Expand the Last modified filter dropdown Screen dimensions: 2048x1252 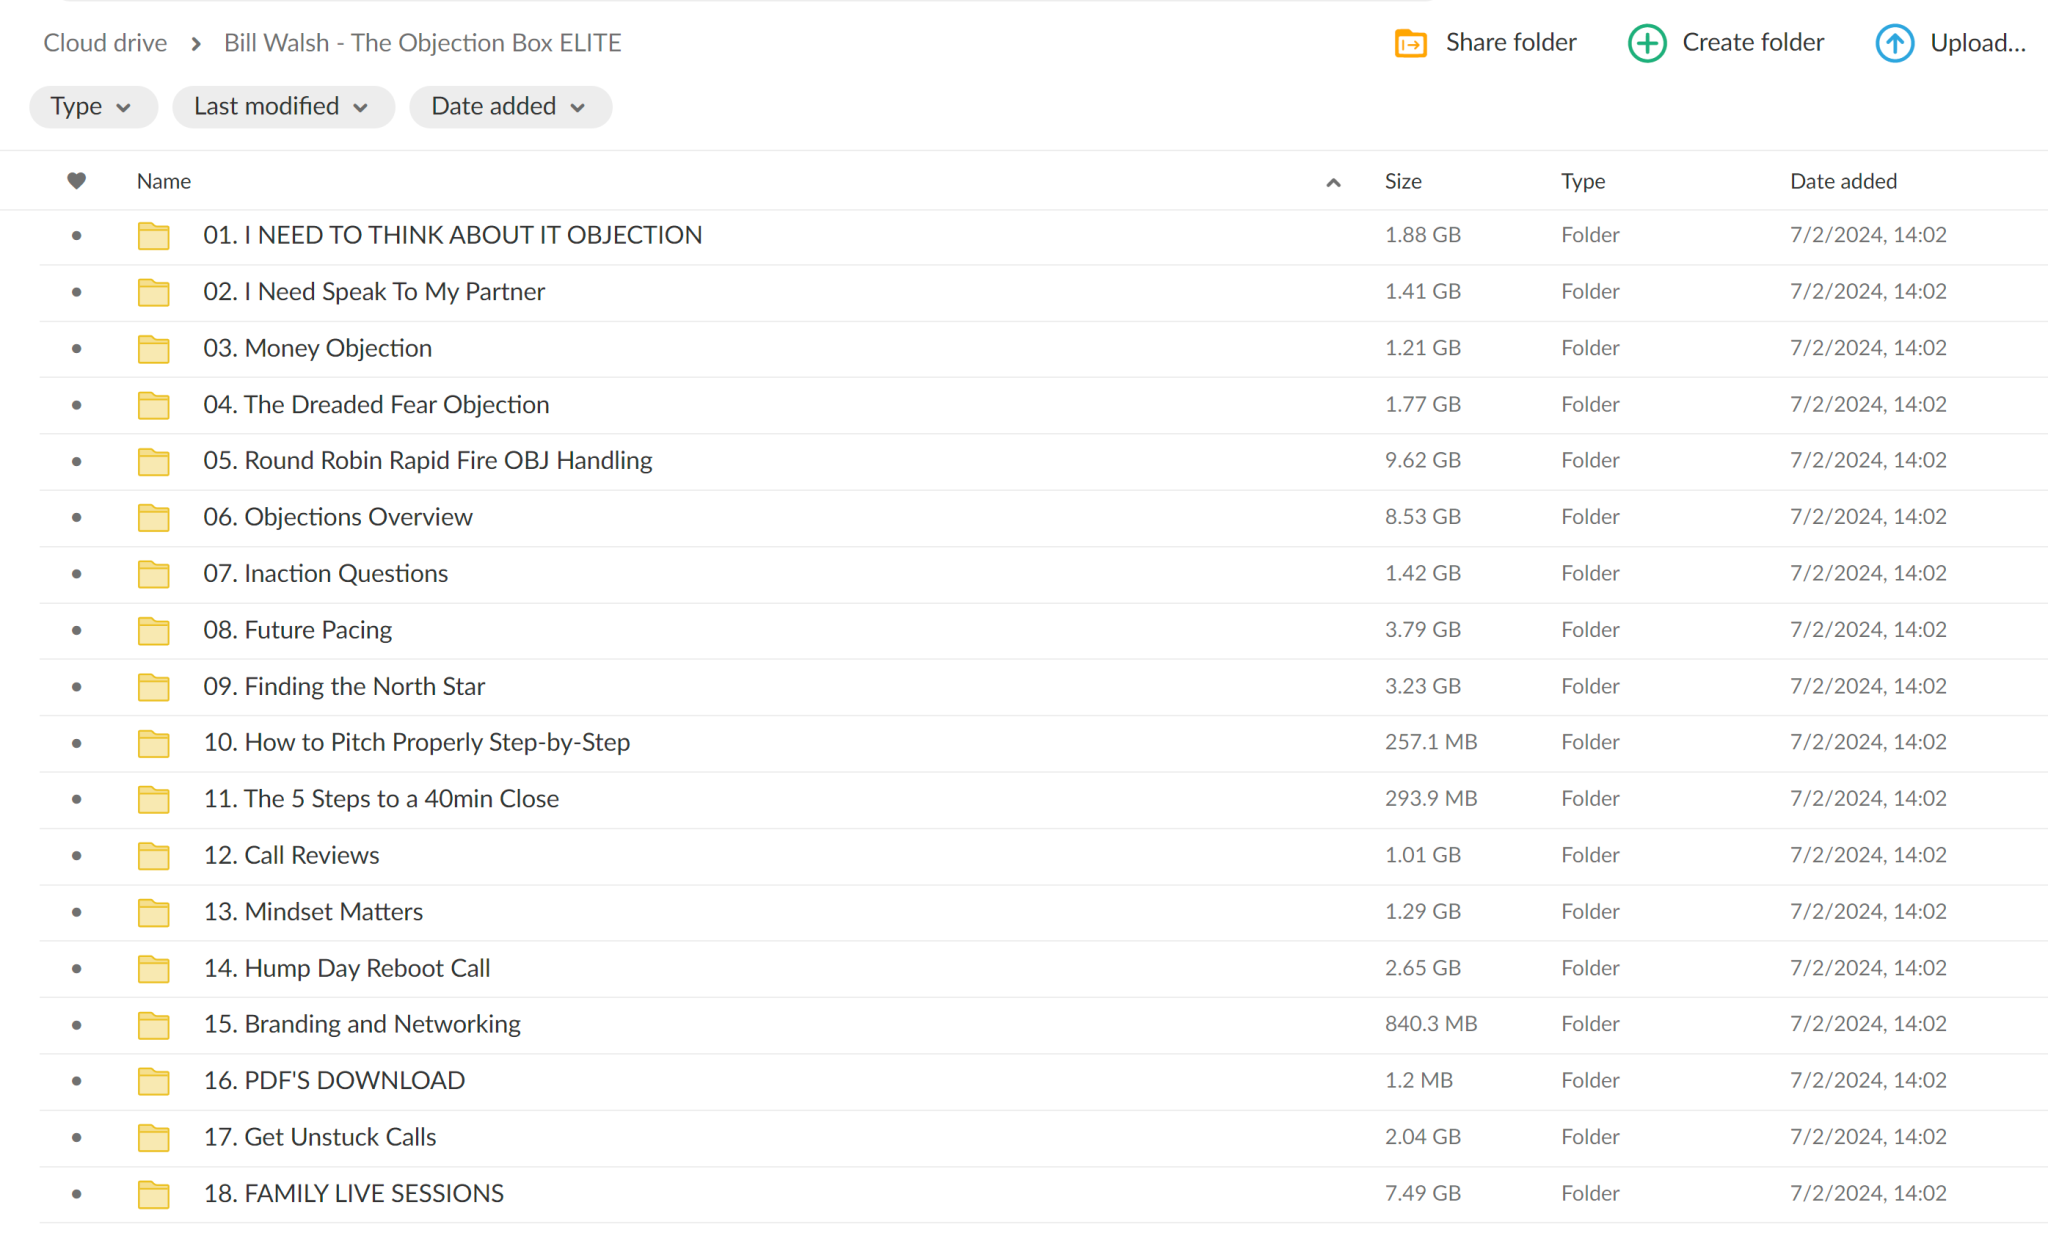[x=282, y=107]
